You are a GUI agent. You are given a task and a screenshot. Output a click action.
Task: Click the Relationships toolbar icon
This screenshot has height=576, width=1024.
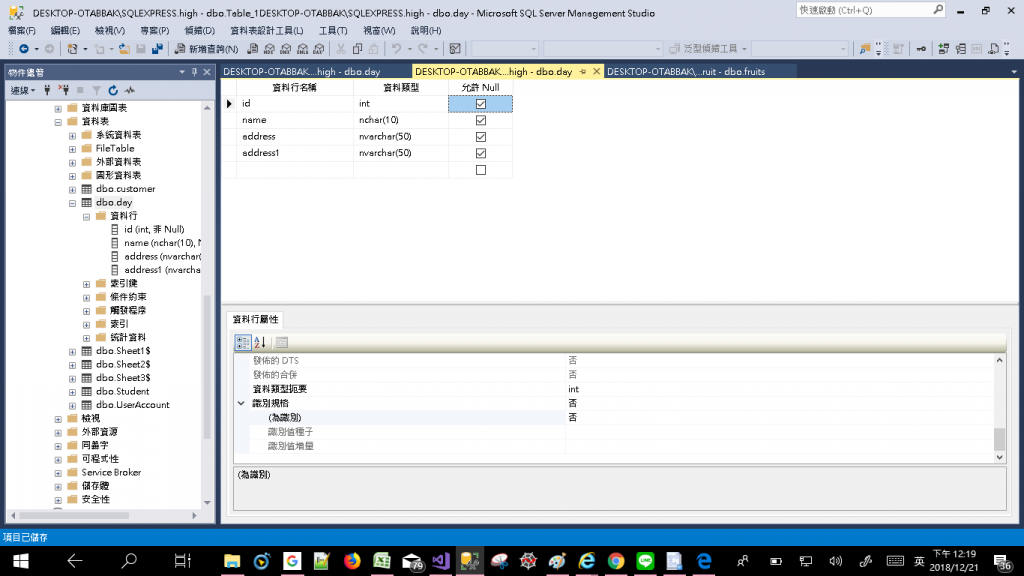pos(944,49)
